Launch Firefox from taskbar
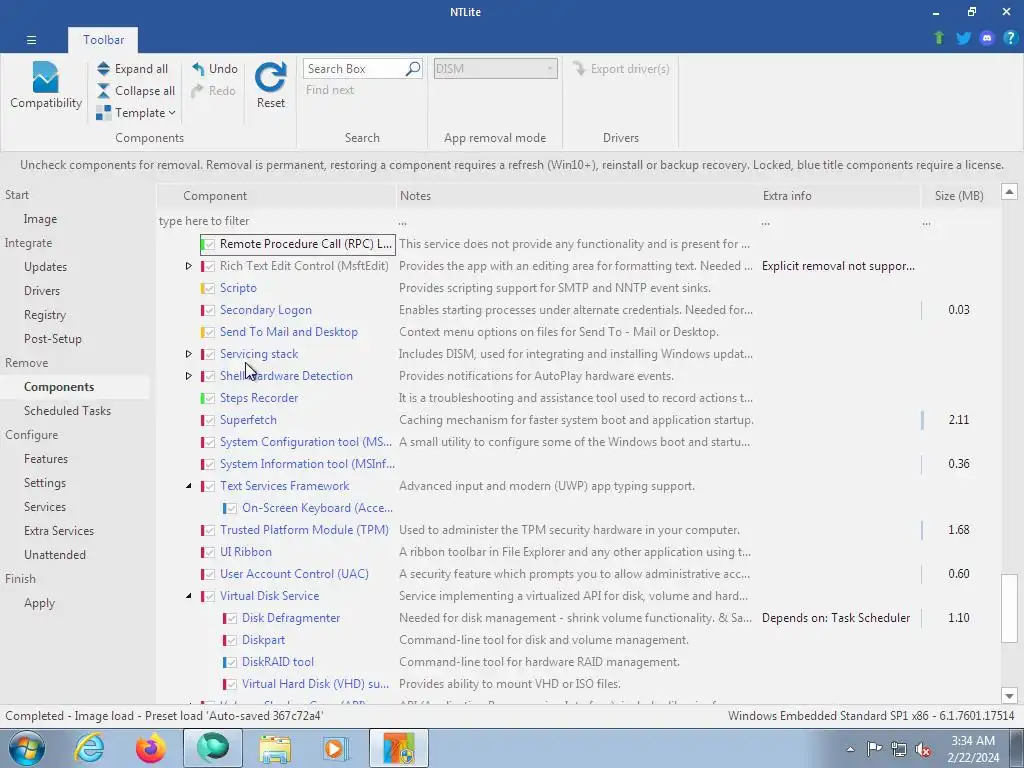This screenshot has height=768, width=1024. point(151,748)
